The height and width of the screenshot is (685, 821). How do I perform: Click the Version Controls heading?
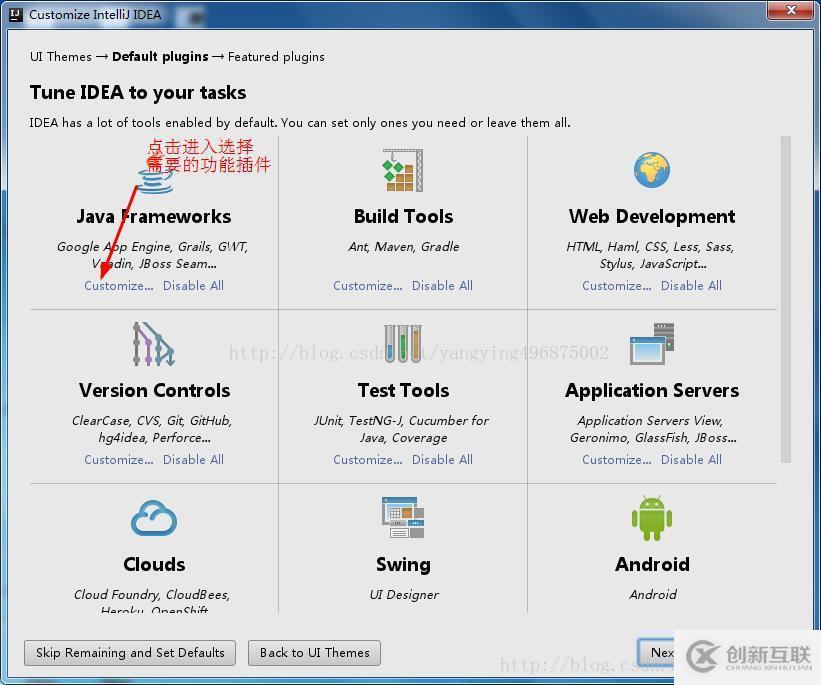pyautogui.click(x=154, y=391)
